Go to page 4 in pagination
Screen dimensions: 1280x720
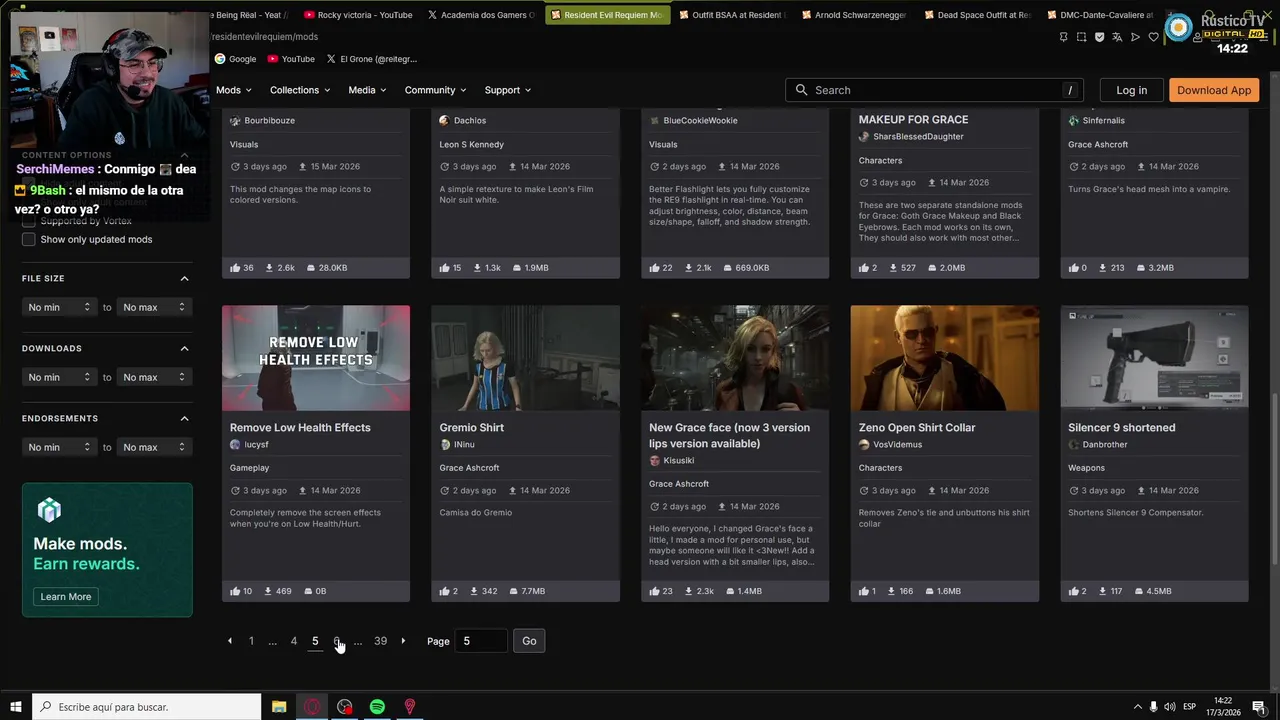tap(293, 641)
